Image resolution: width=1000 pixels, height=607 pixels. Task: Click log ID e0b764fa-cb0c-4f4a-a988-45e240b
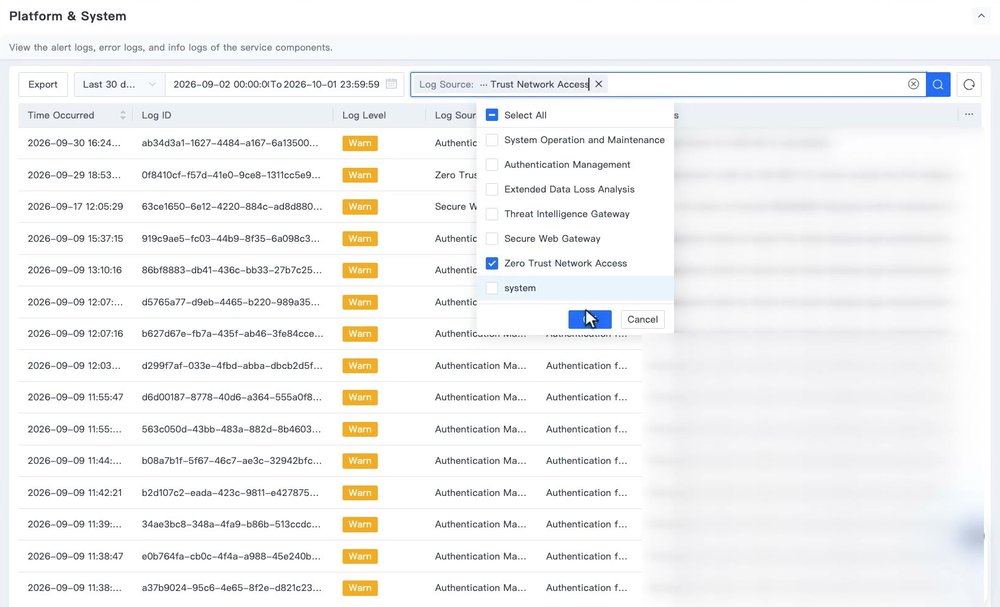click(231, 556)
